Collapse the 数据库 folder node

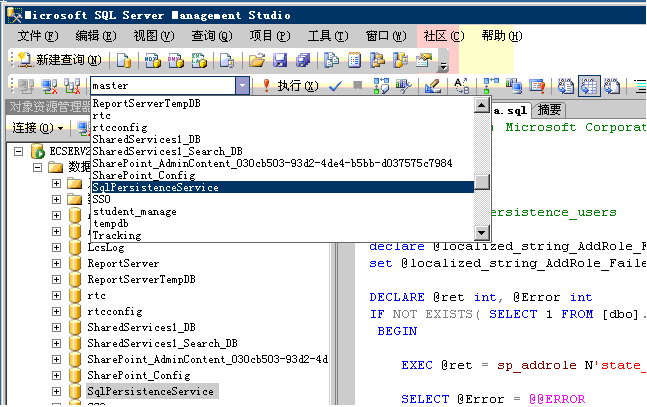(x=38, y=168)
